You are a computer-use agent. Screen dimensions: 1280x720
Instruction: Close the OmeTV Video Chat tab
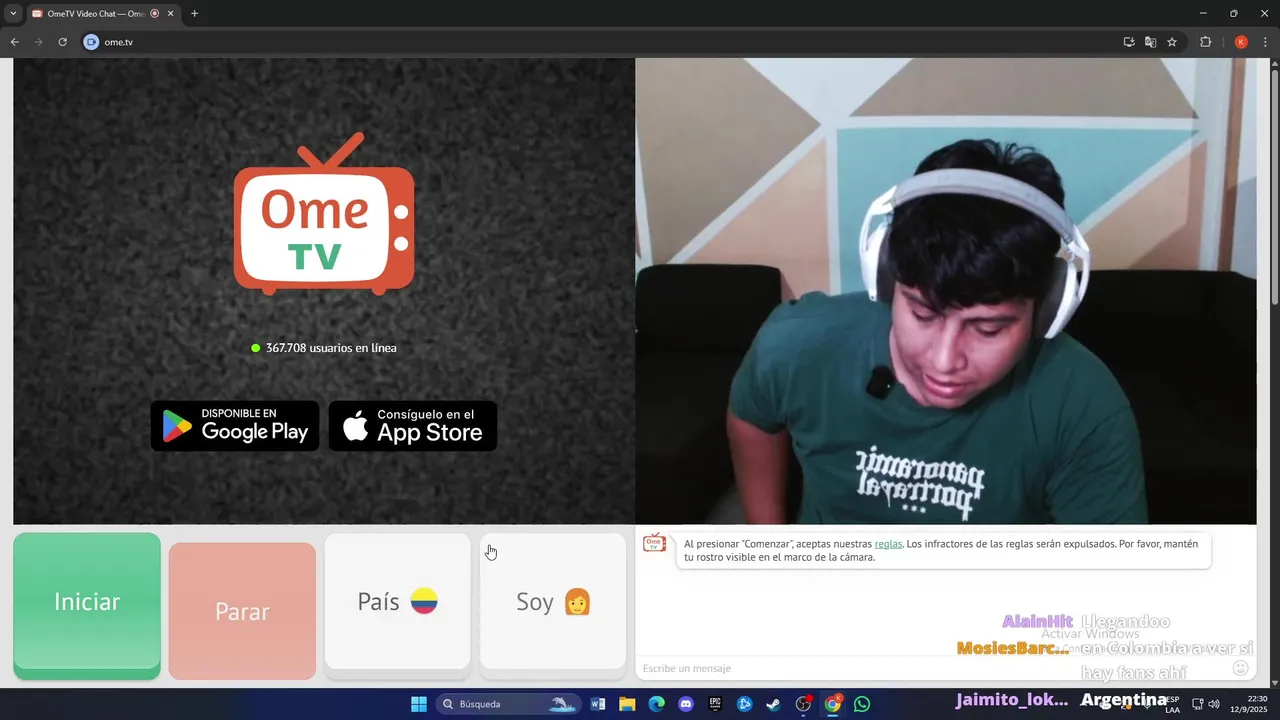[x=170, y=14]
